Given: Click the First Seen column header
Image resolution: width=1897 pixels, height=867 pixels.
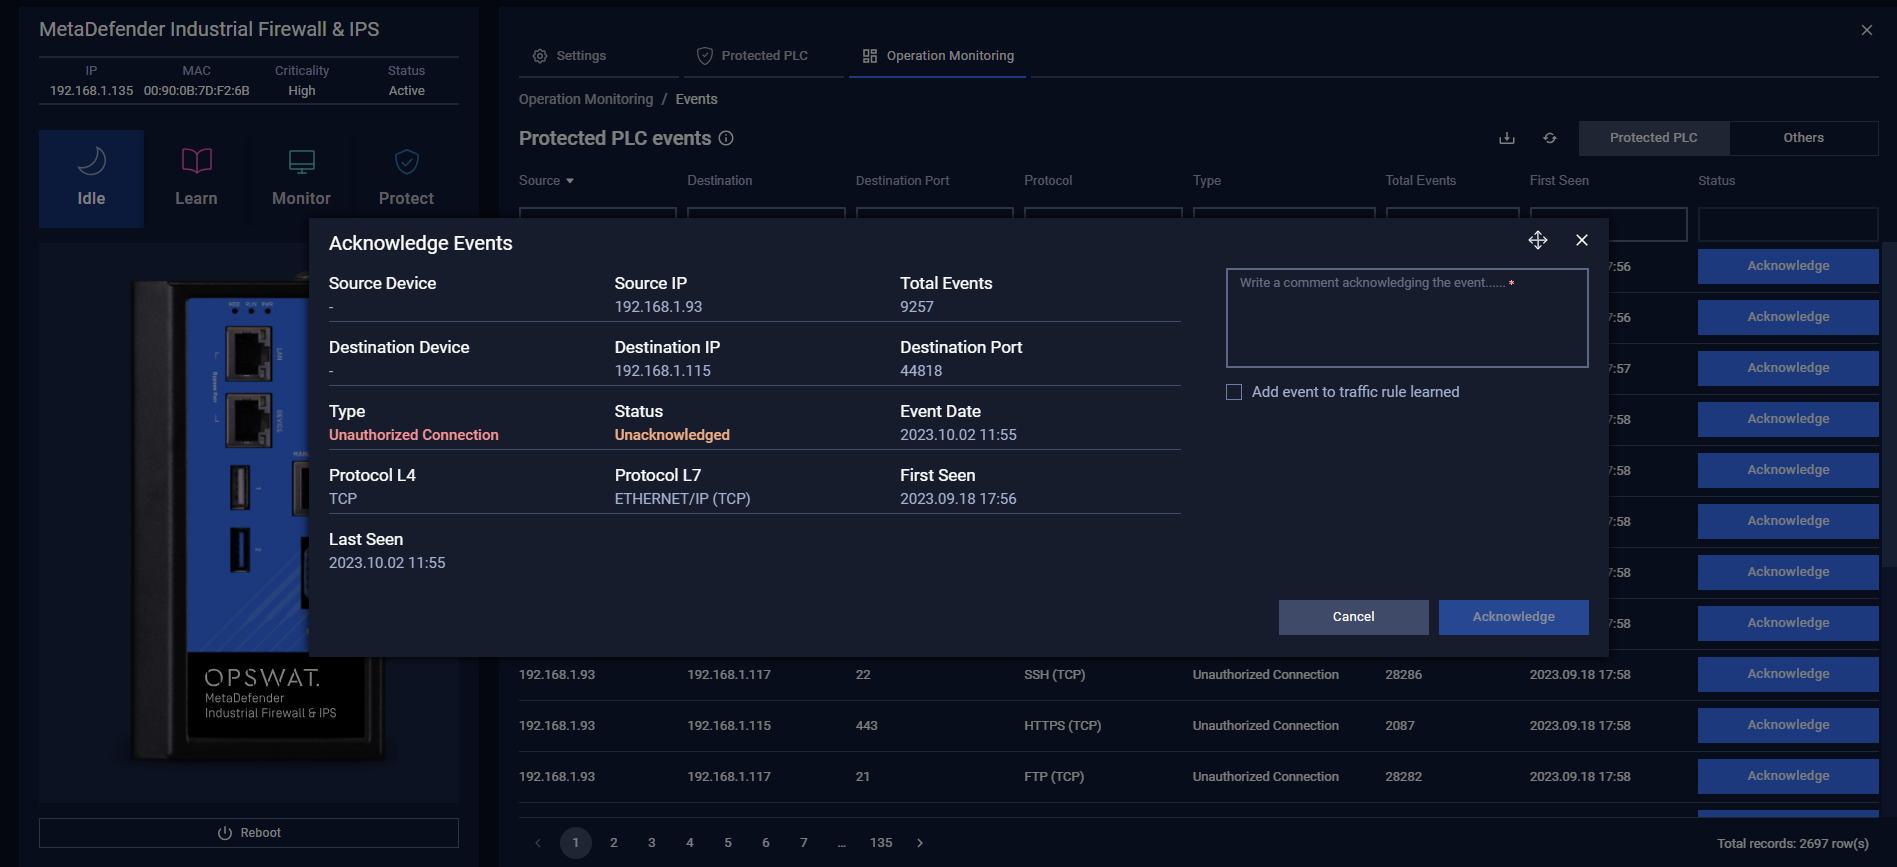Looking at the screenshot, I should tap(1559, 181).
